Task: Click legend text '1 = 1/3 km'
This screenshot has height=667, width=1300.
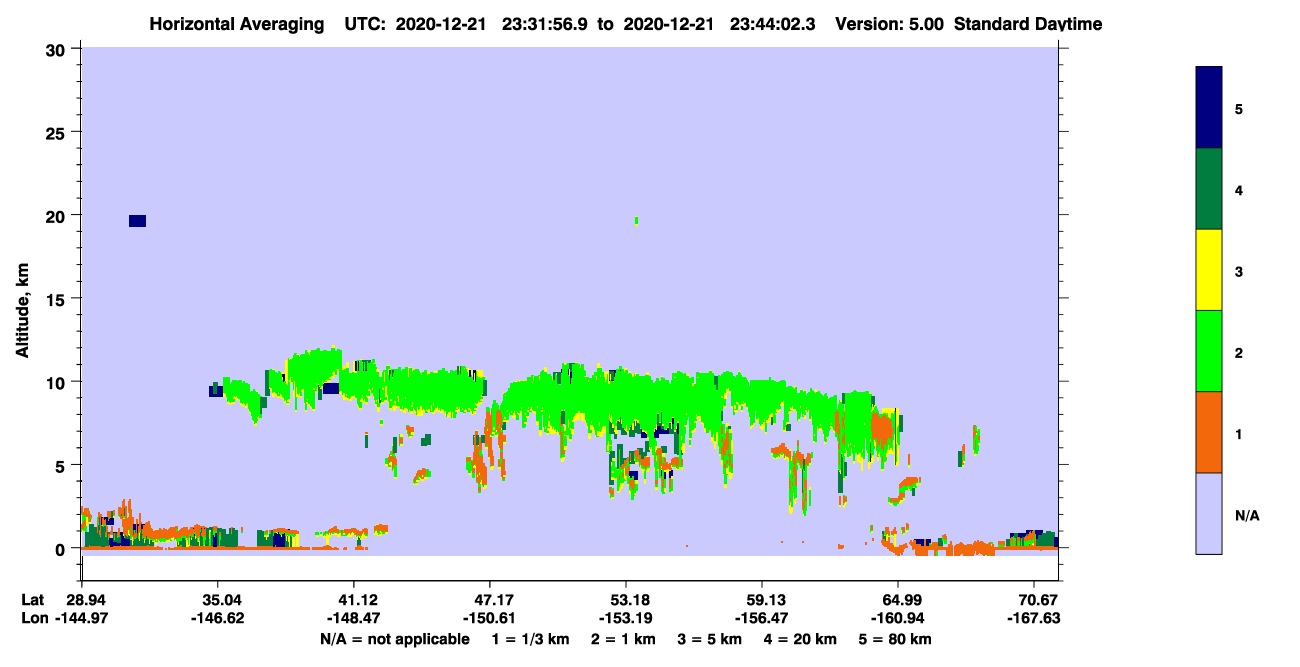Action: [x=529, y=639]
